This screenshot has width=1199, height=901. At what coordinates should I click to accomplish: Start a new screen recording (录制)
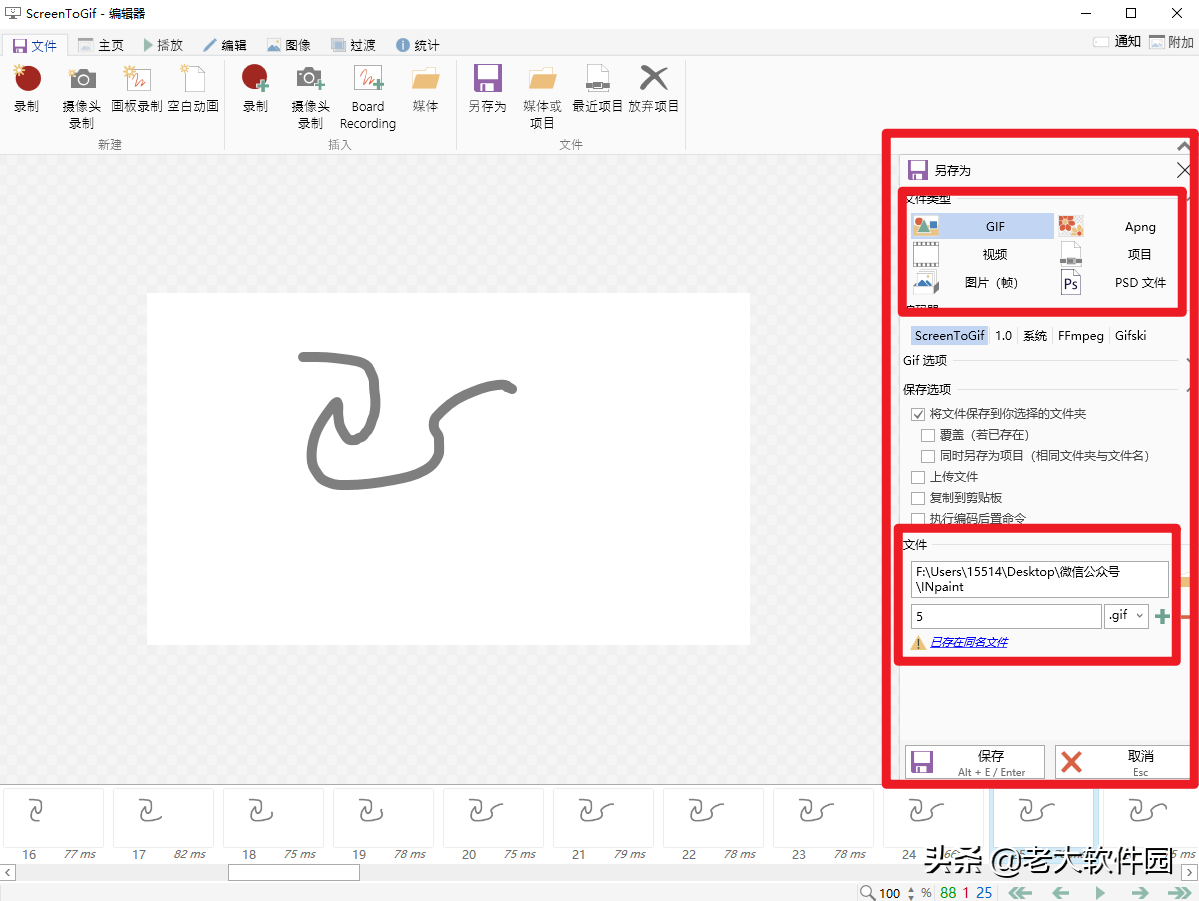pyautogui.click(x=27, y=89)
